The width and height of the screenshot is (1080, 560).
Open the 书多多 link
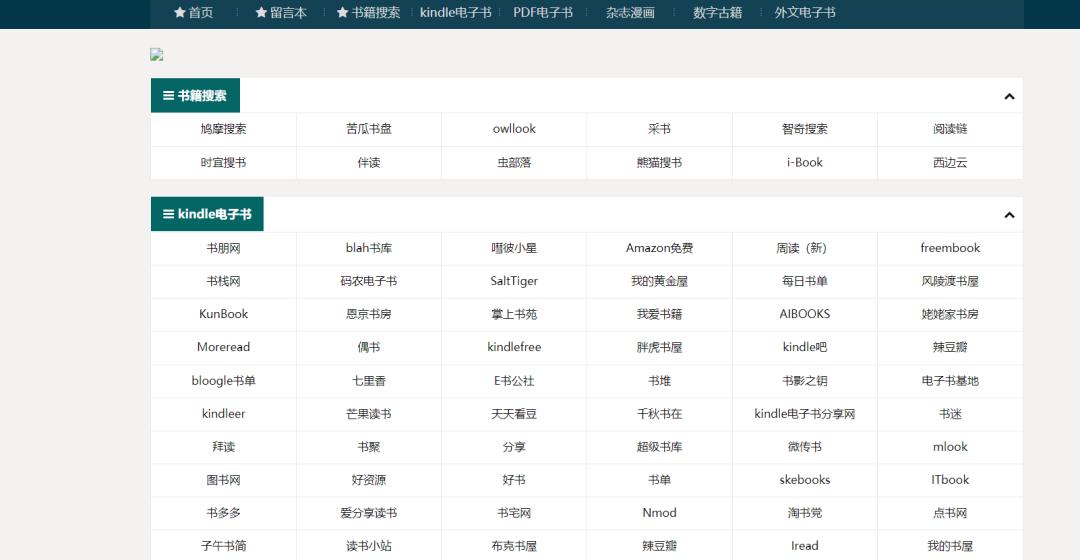pyautogui.click(x=223, y=513)
